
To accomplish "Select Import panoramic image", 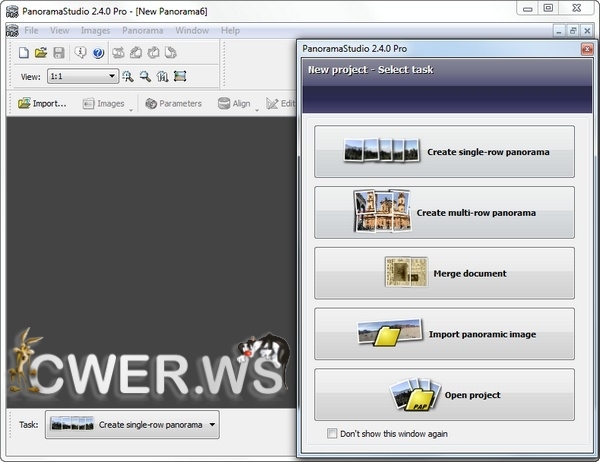I will (x=444, y=334).
